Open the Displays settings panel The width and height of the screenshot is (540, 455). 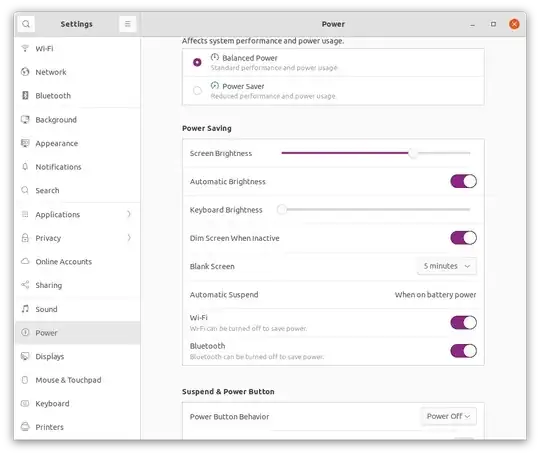78,356
